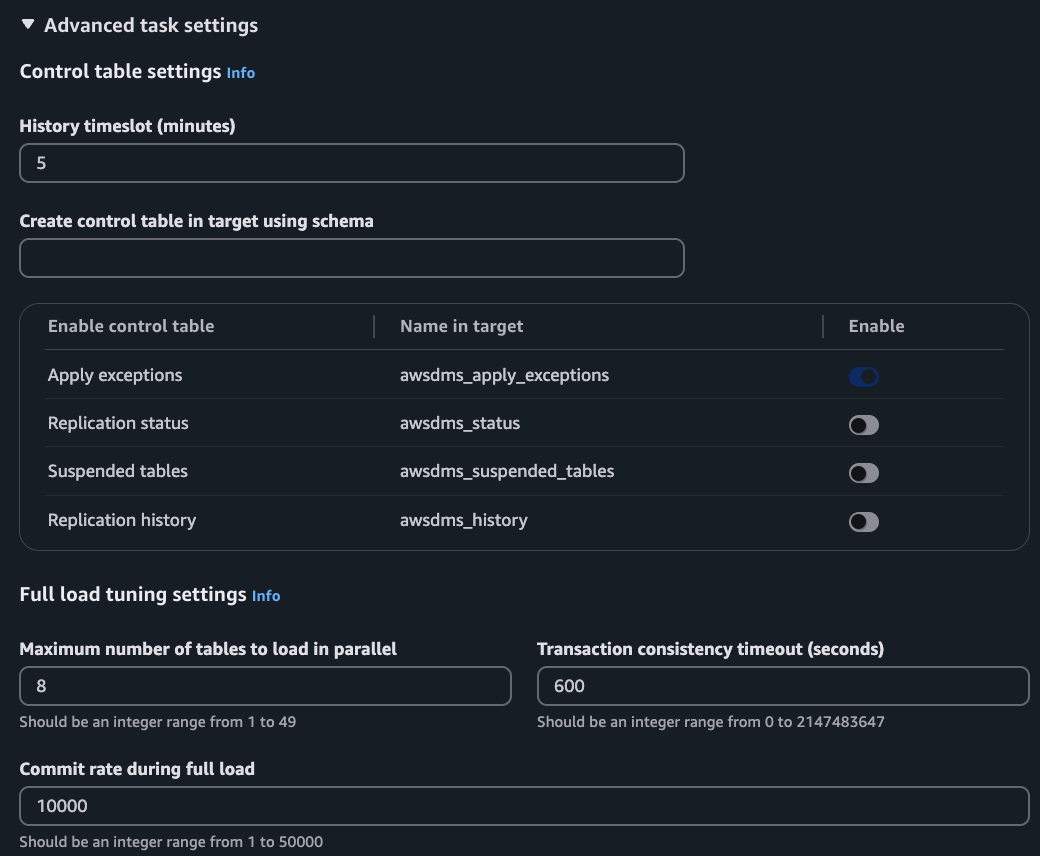1040x856 pixels.
Task: Open Info link for Full load tuning
Action: [266, 596]
